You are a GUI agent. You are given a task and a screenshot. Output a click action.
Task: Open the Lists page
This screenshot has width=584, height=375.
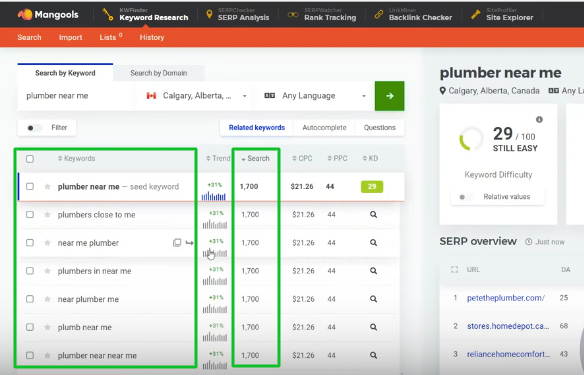(111, 37)
